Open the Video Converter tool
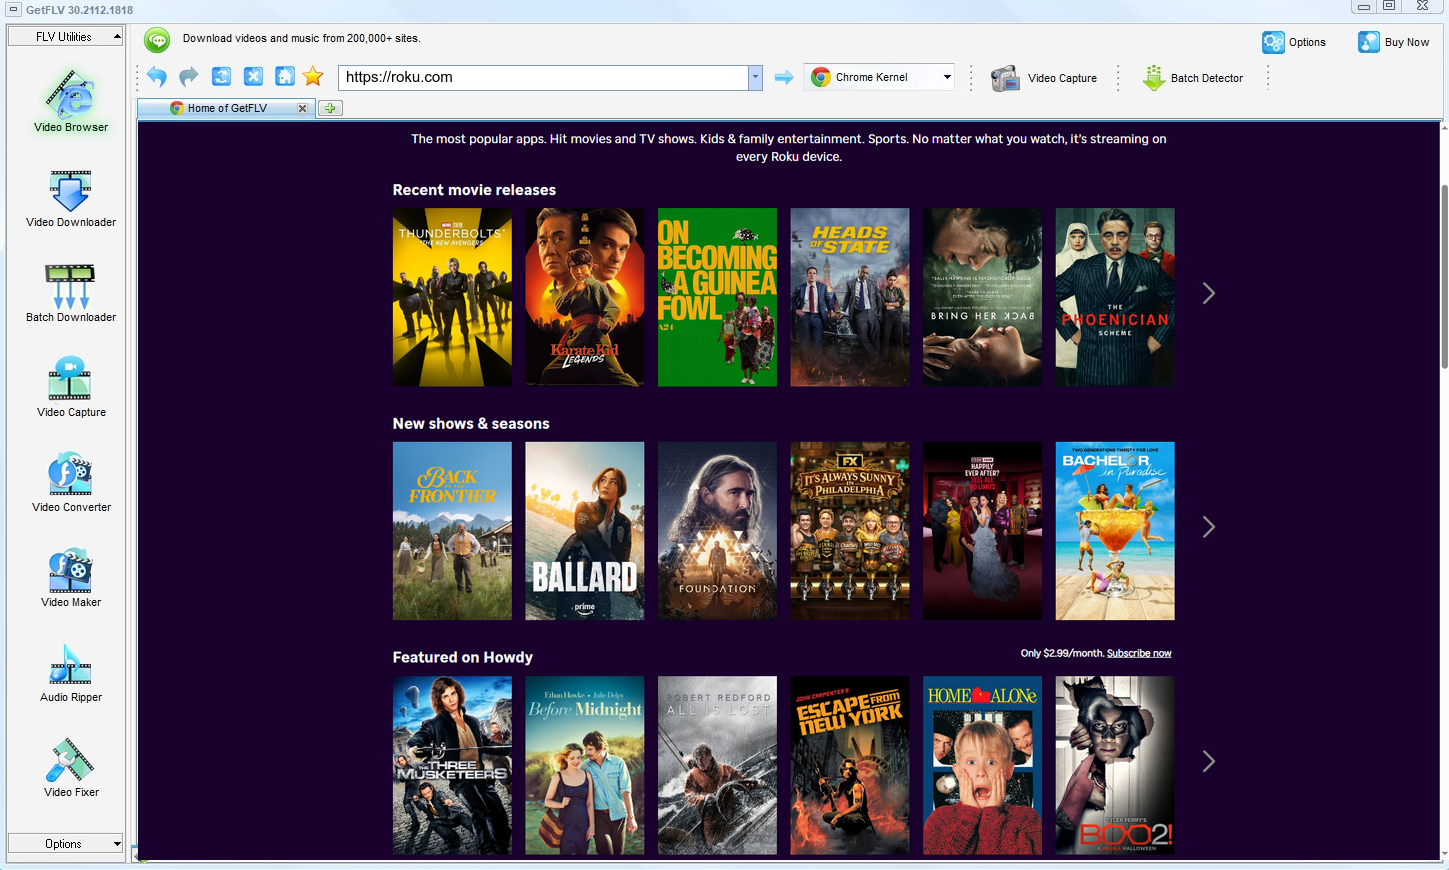Viewport: 1449px width, 870px height. tap(71, 482)
